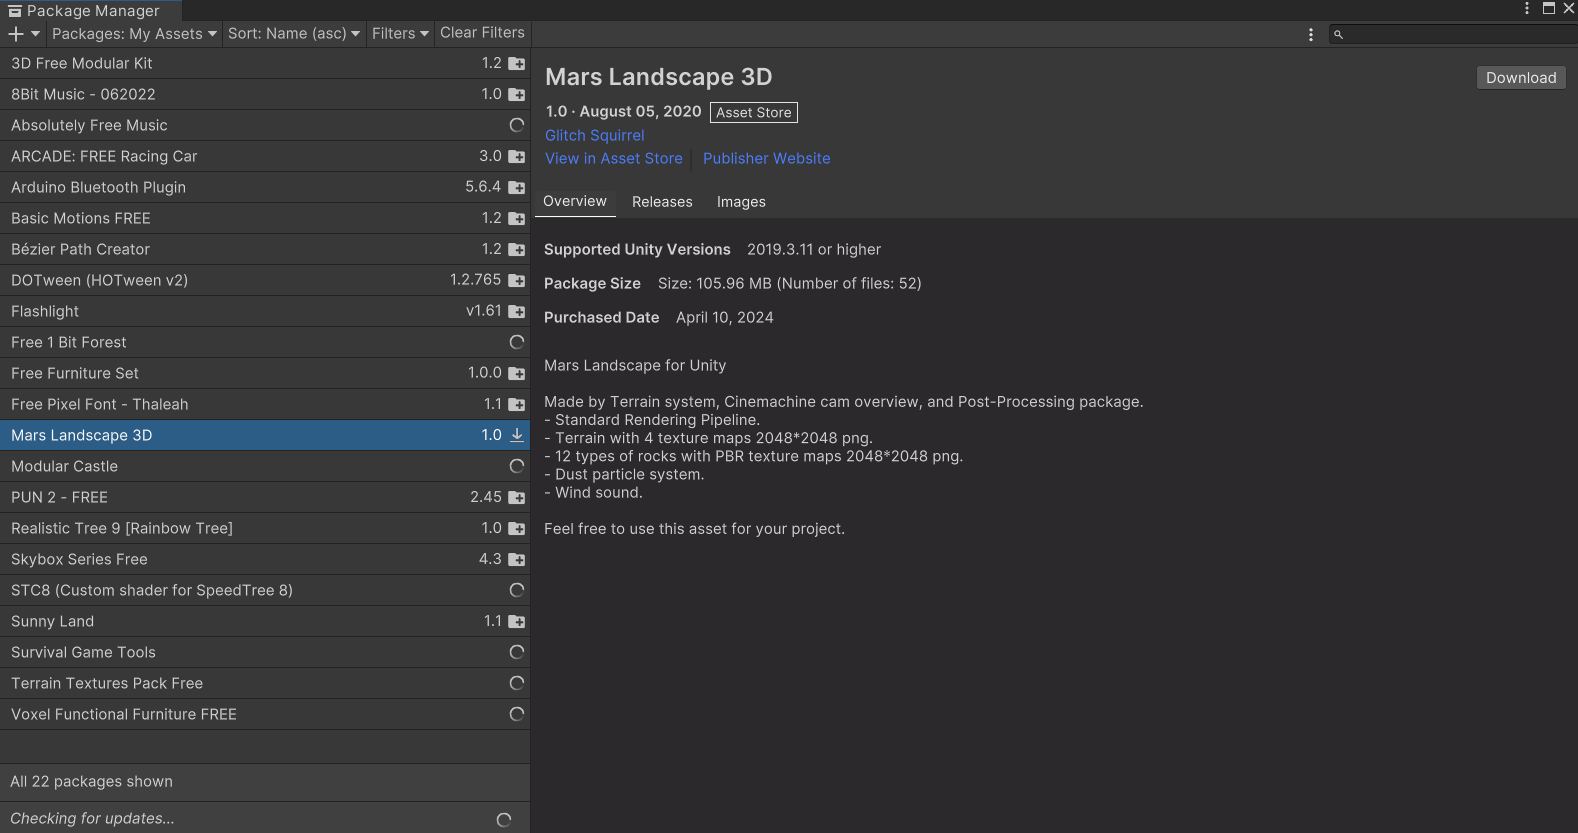Select the Skybox Series Free package
This screenshot has height=833, width=1578.
(265, 559)
